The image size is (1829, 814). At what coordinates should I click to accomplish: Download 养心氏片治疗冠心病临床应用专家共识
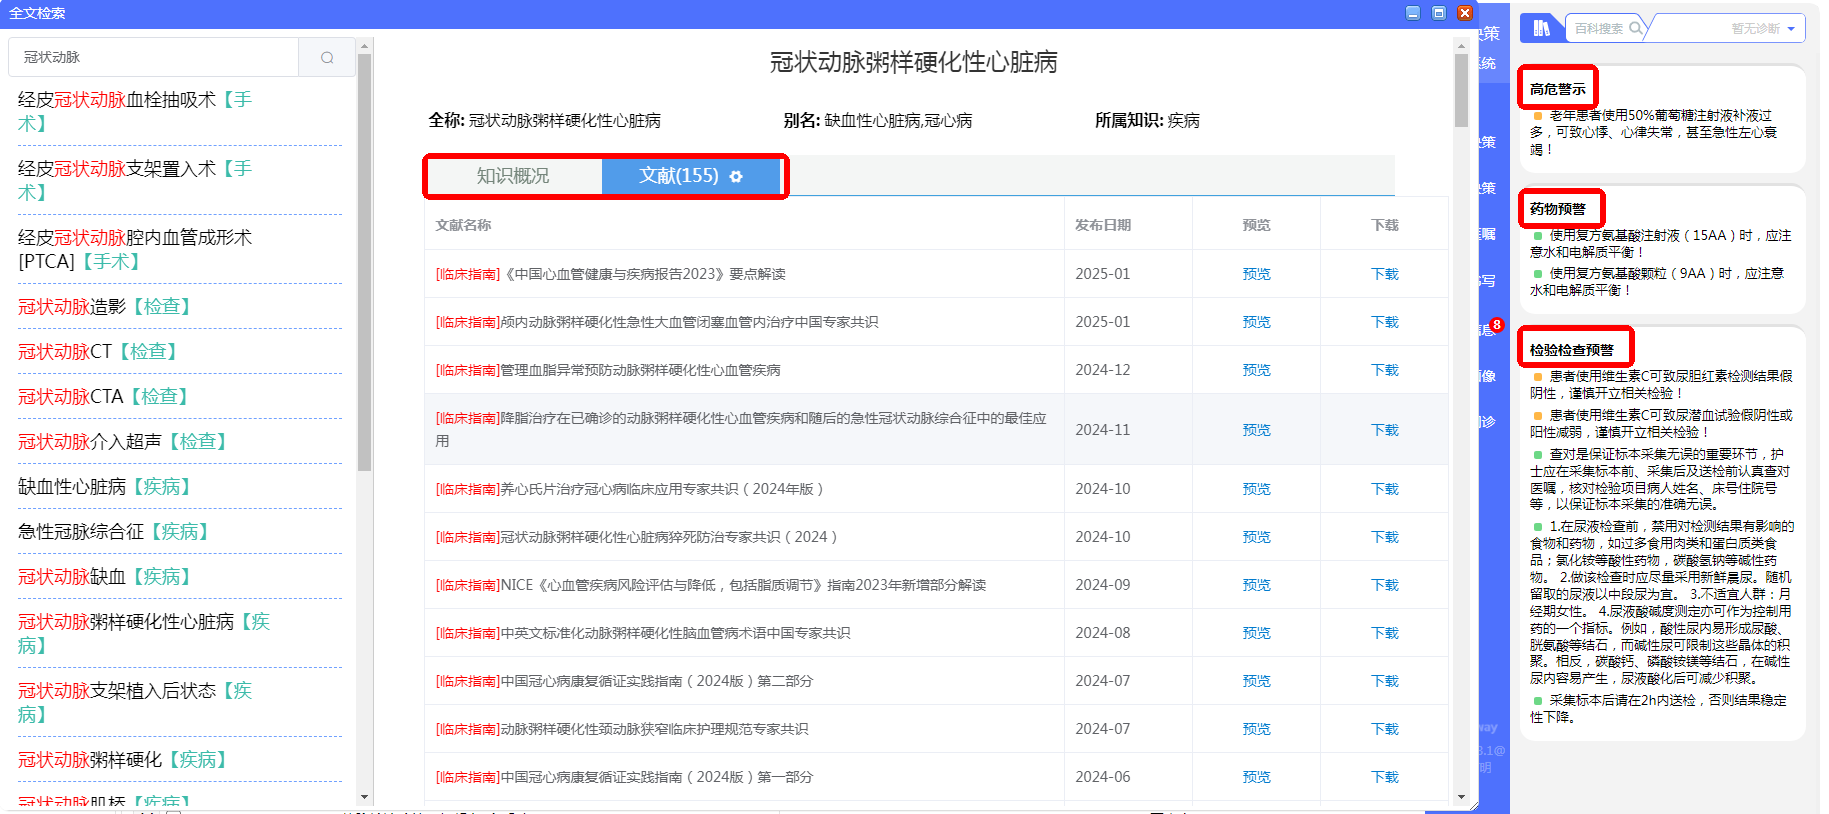tap(1384, 489)
